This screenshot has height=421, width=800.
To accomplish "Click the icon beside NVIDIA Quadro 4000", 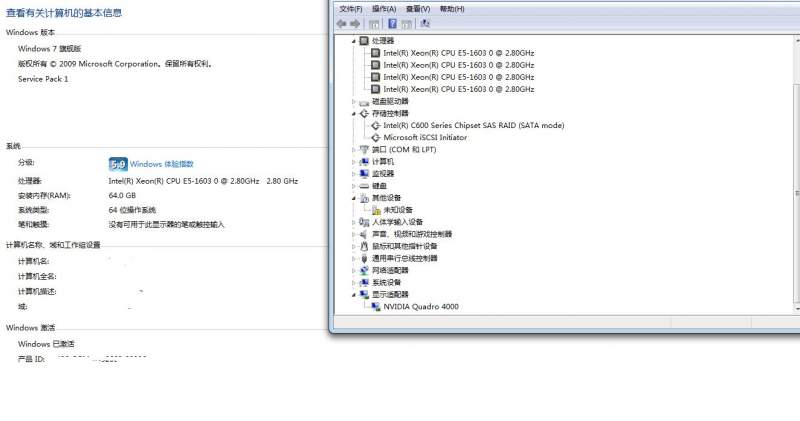I will point(376,307).
